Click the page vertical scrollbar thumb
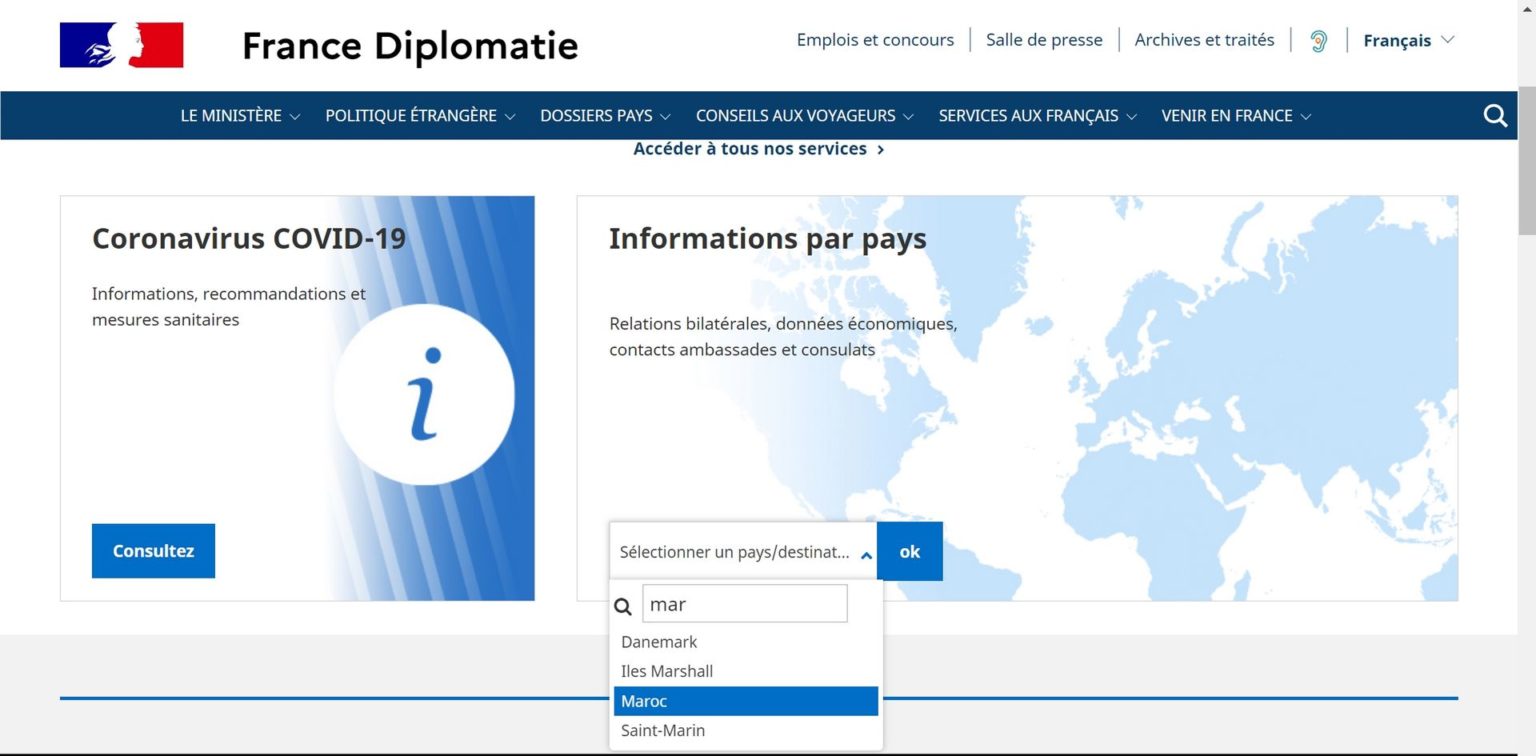The height and width of the screenshot is (756, 1536). [1526, 160]
